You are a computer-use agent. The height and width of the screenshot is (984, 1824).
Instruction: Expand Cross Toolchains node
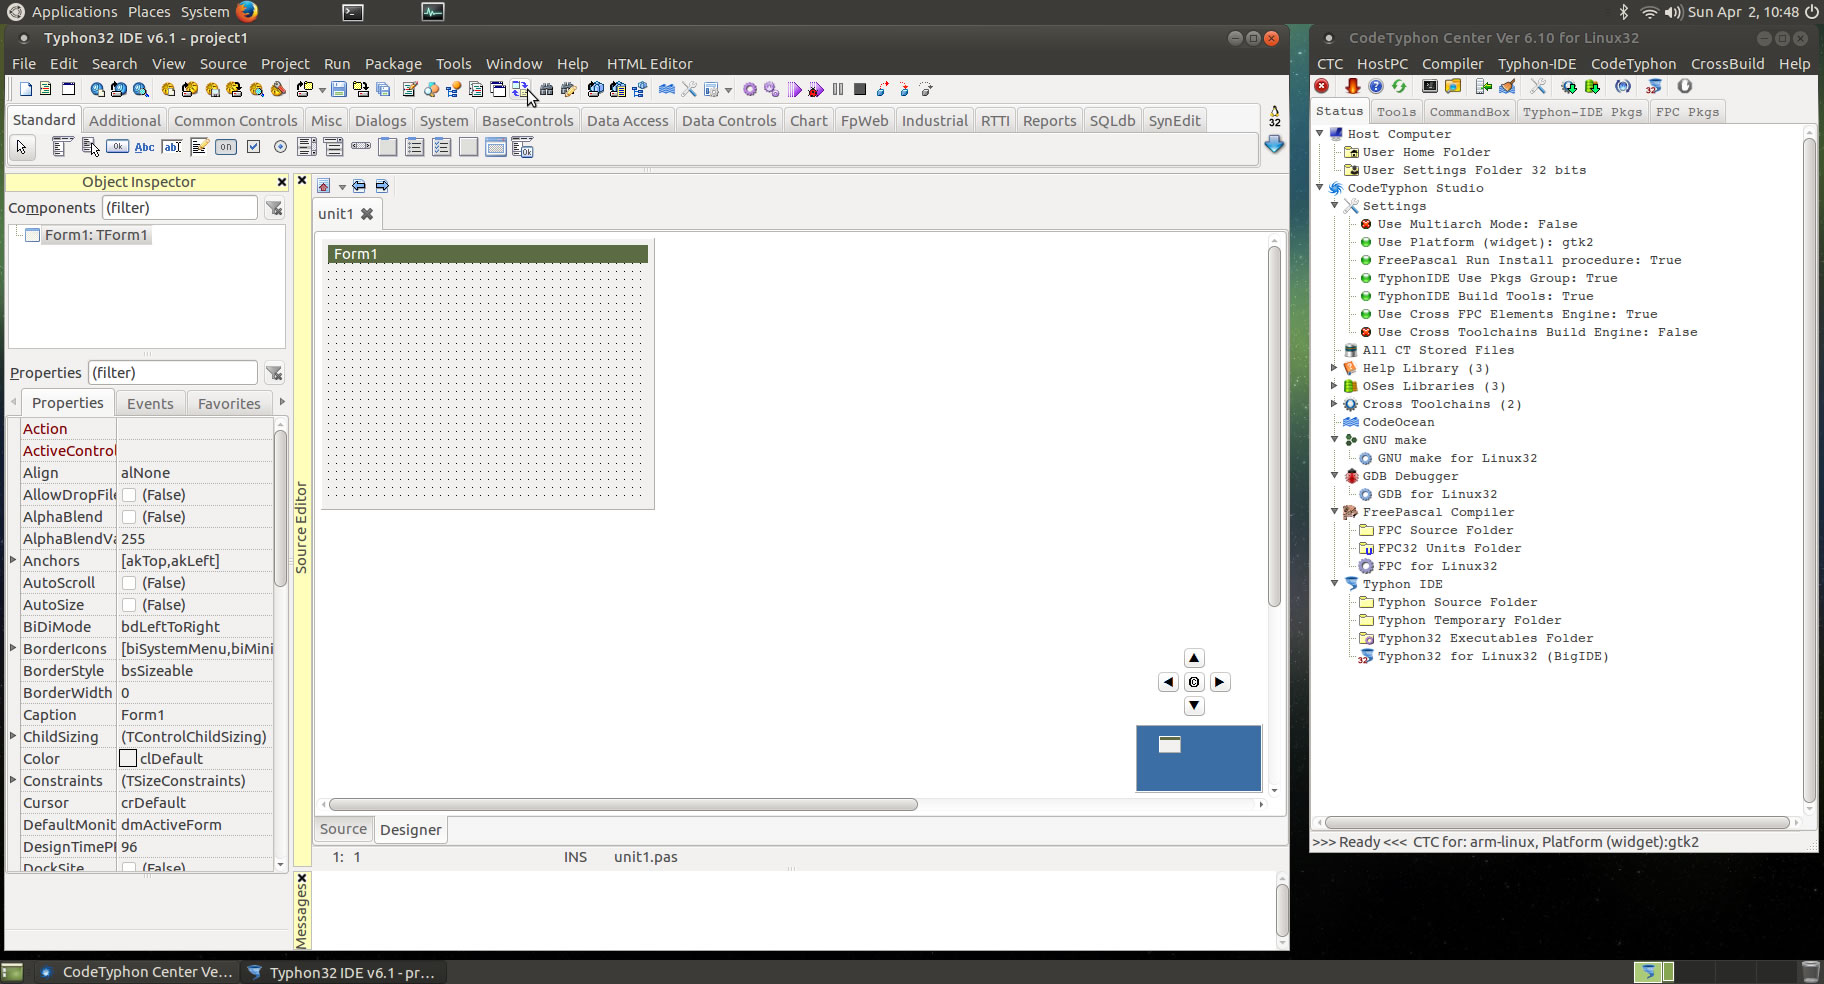point(1334,404)
